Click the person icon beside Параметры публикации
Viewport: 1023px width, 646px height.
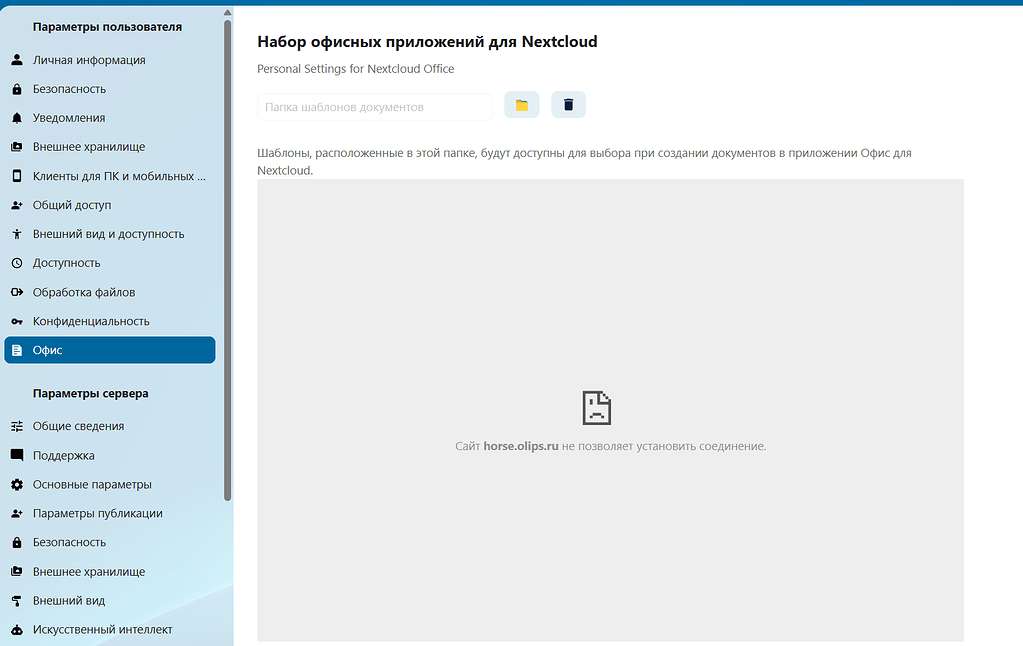point(17,514)
